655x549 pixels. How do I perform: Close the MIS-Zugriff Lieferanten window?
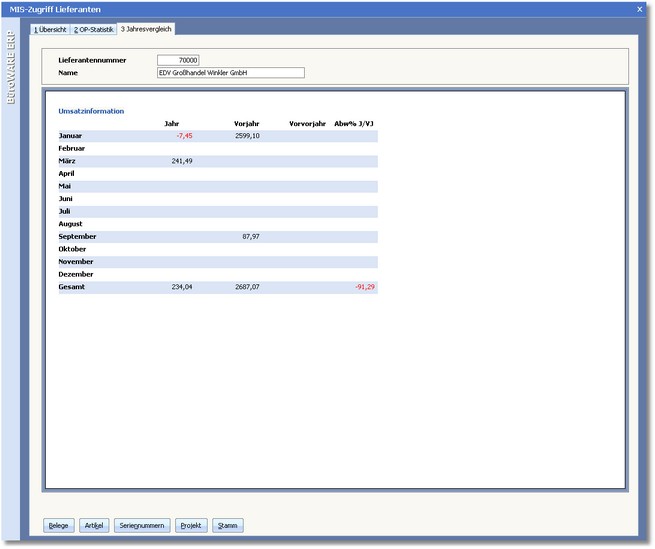pos(640,9)
